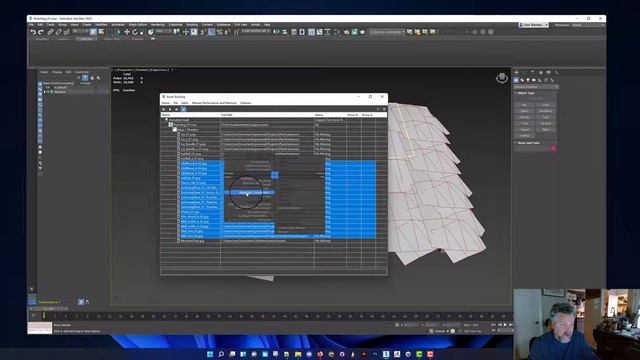Click the Plane primitive button

[546, 129]
